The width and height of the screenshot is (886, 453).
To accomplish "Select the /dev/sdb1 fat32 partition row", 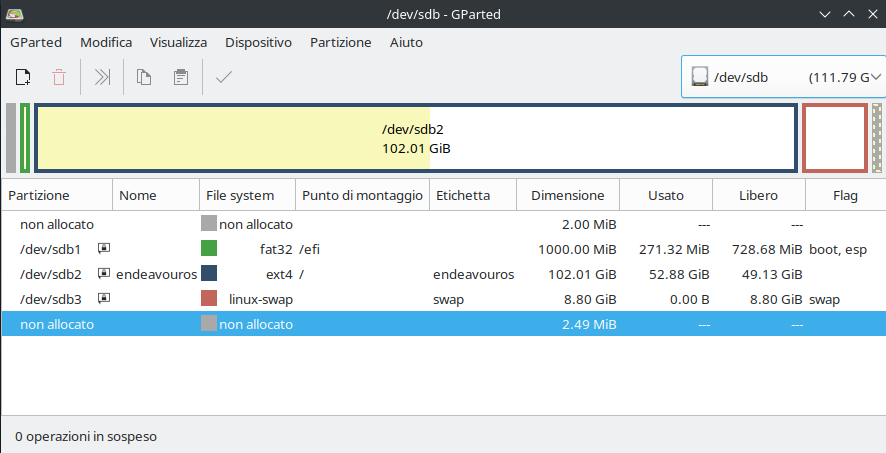I will click(x=444, y=249).
